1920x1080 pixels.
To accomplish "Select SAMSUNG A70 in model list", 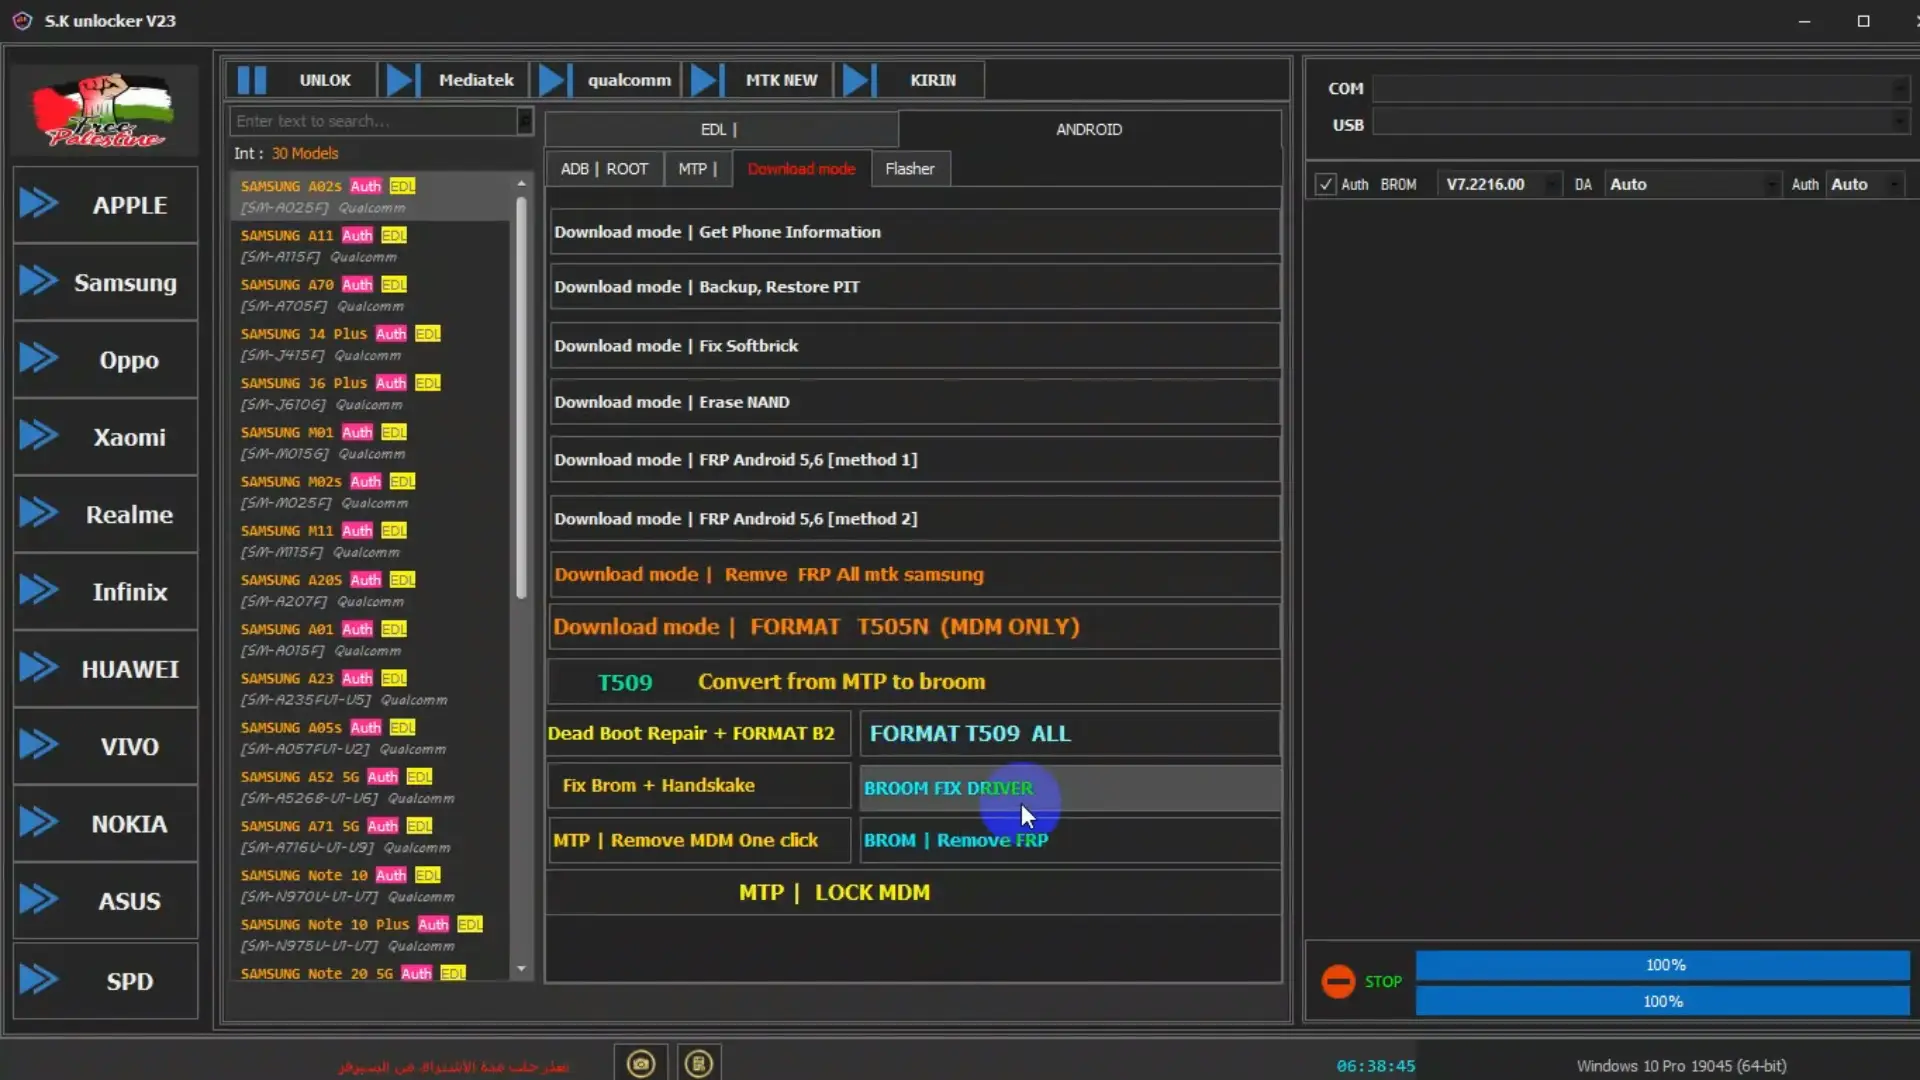I will 370,294.
